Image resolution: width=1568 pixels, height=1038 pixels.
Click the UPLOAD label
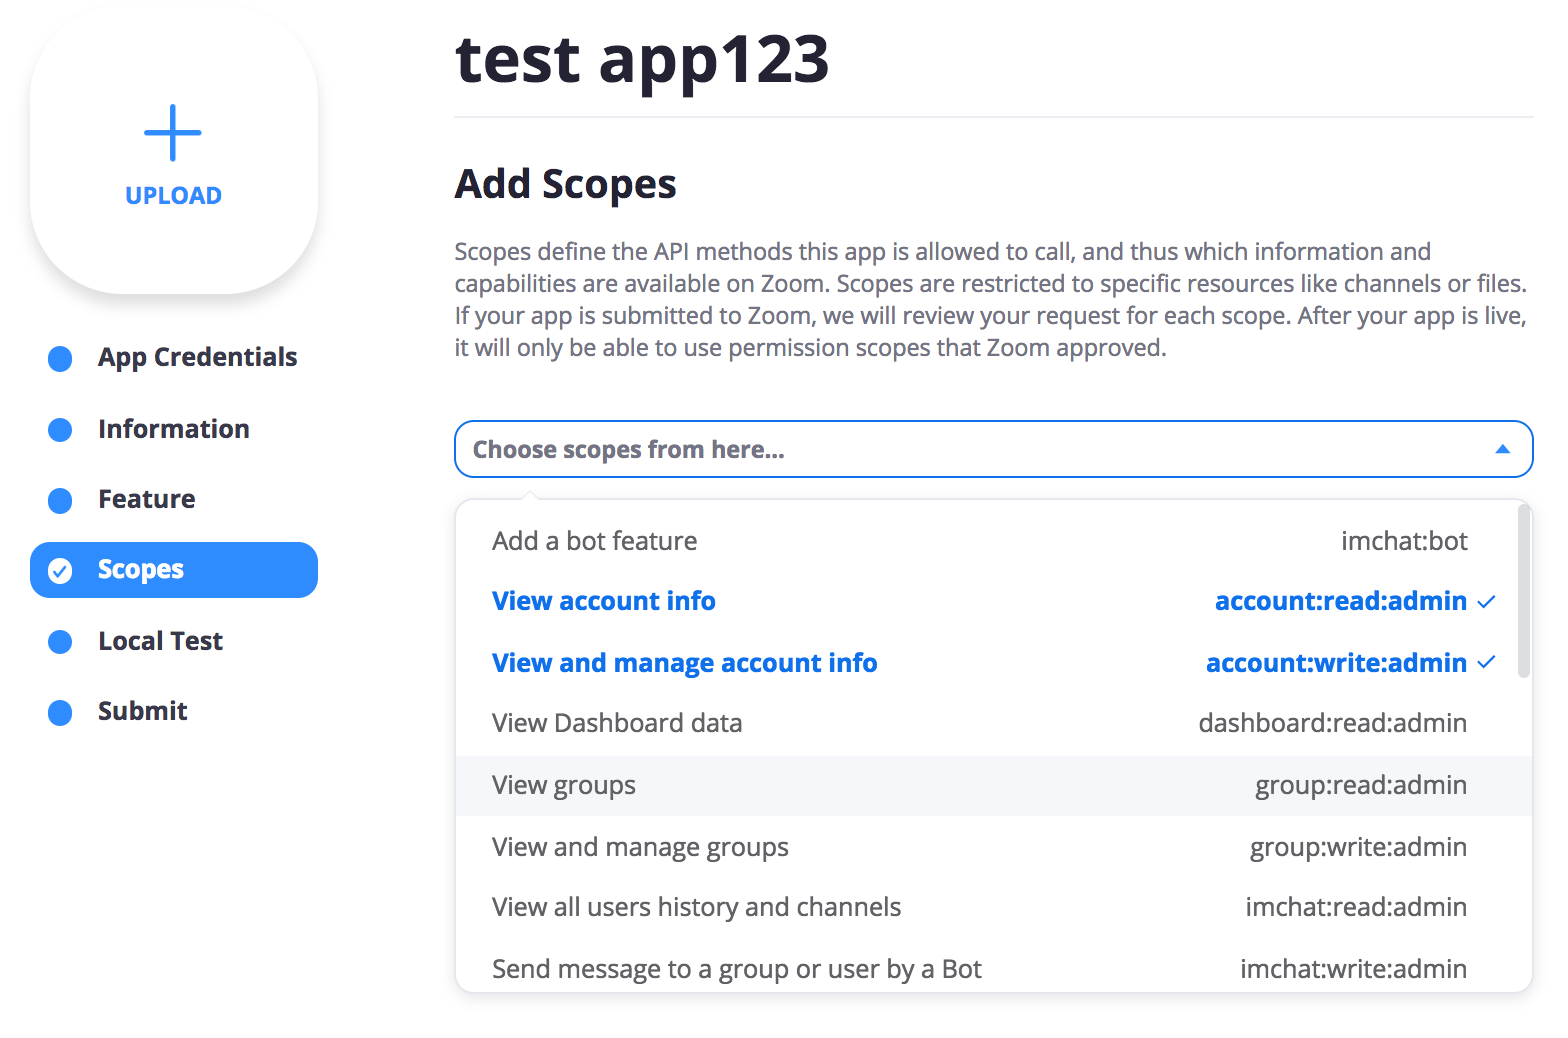(x=174, y=196)
